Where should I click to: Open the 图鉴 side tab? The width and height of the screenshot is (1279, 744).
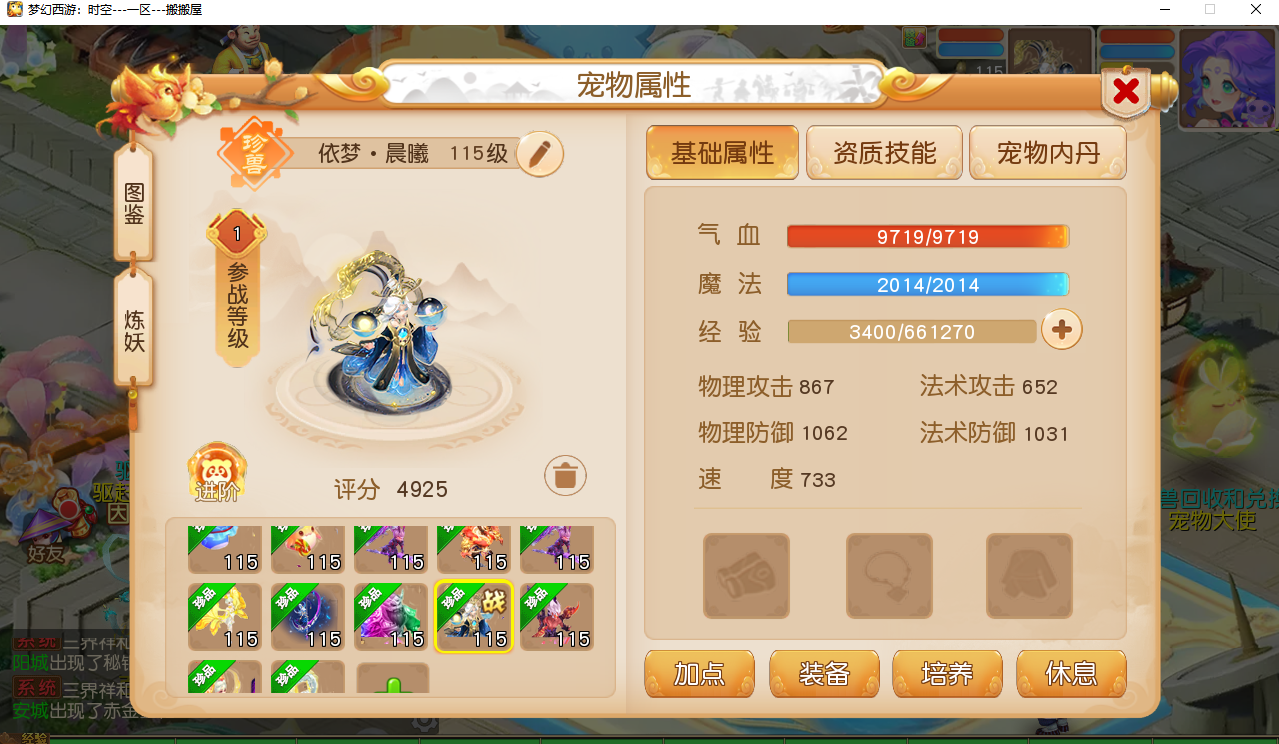134,204
